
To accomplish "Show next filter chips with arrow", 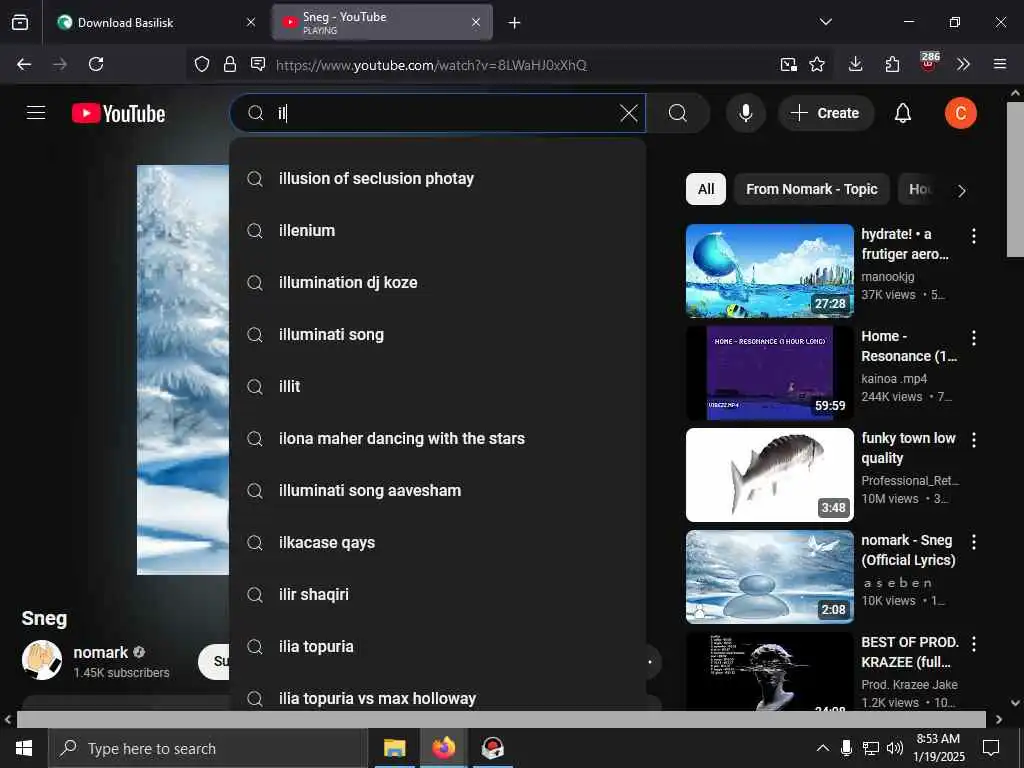I will (961, 191).
